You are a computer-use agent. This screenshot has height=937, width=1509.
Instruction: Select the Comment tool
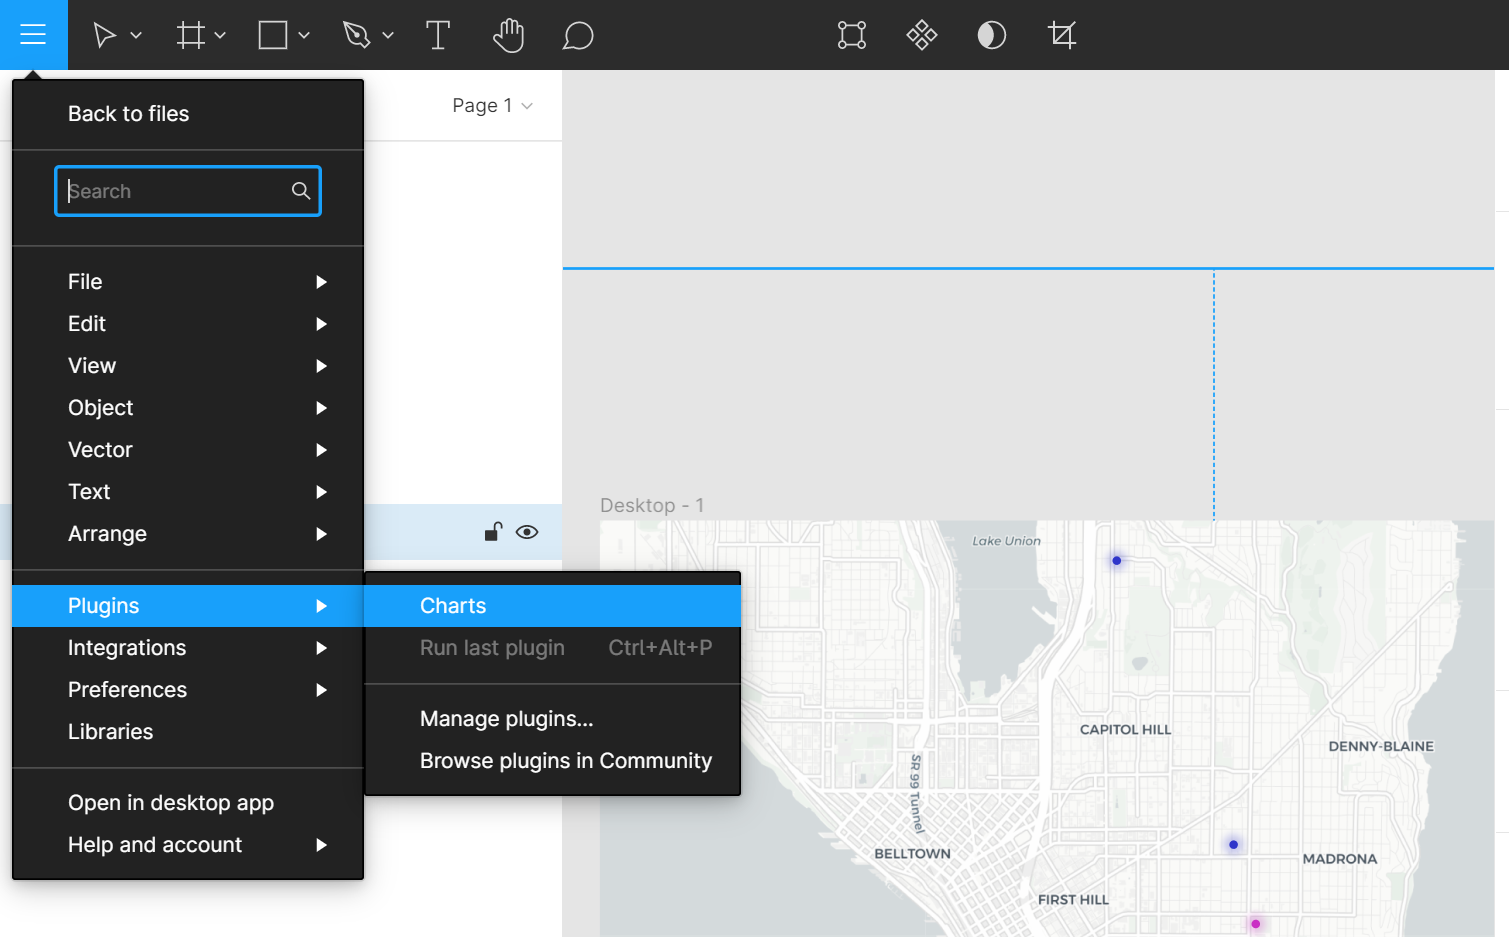tap(578, 36)
